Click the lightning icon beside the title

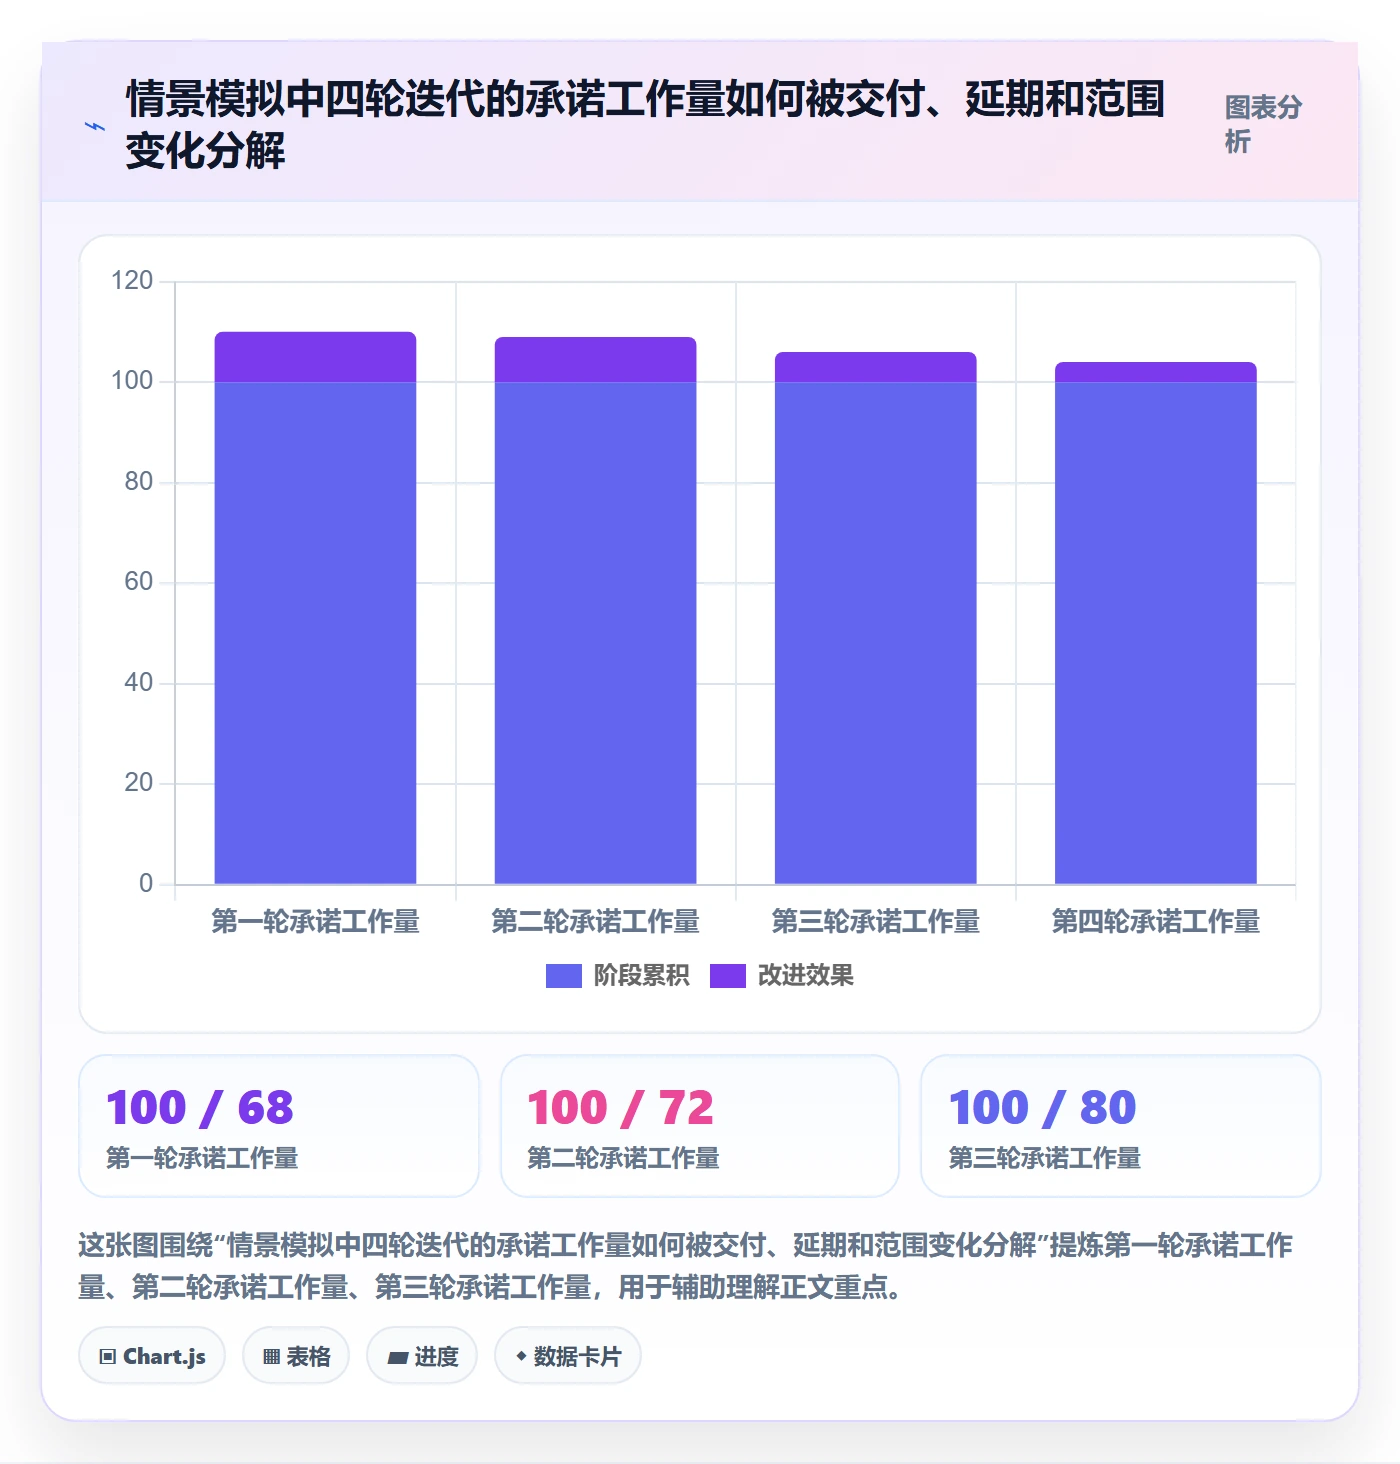pyautogui.click(x=95, y=126)
